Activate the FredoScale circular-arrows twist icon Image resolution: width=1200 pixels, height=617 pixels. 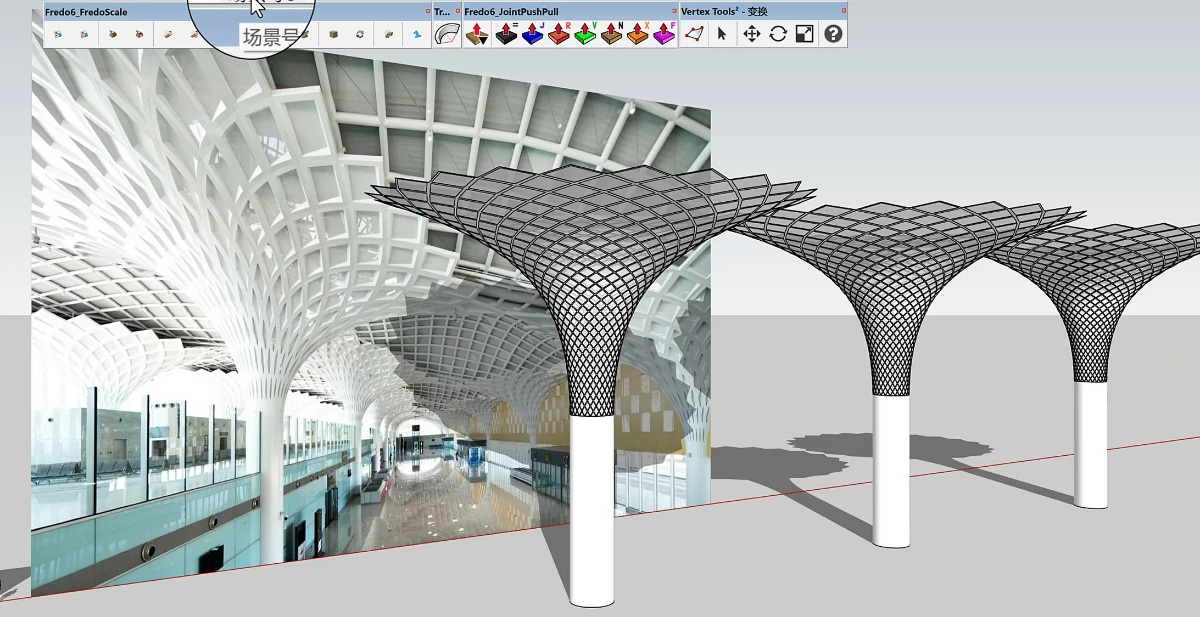coord(360,34)
